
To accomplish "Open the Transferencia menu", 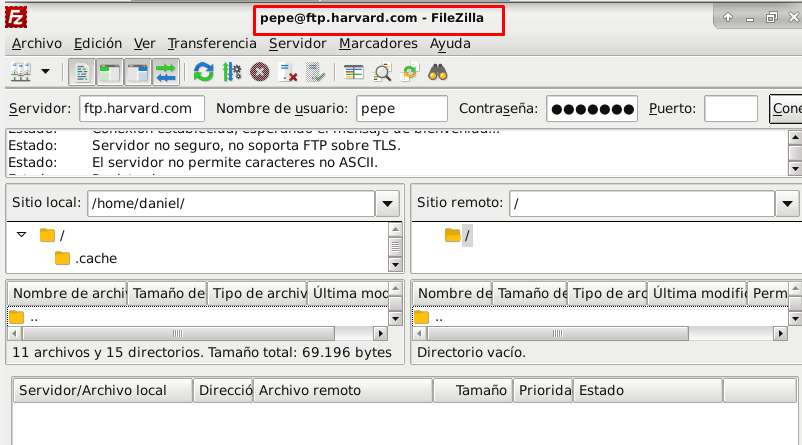I will [212, 44].
